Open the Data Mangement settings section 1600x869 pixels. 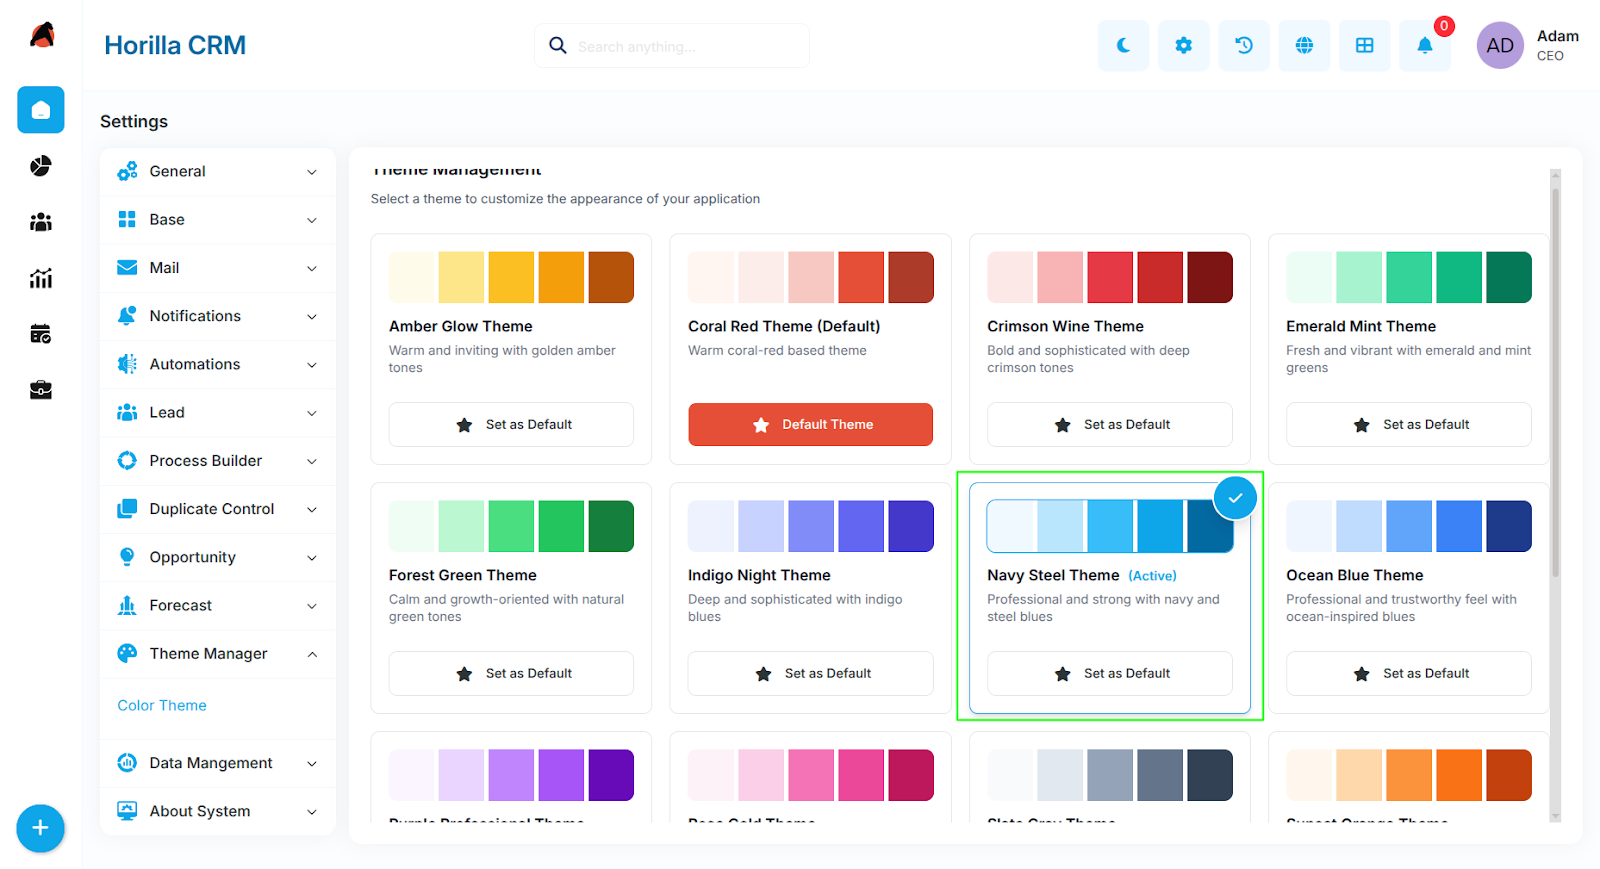218,763
